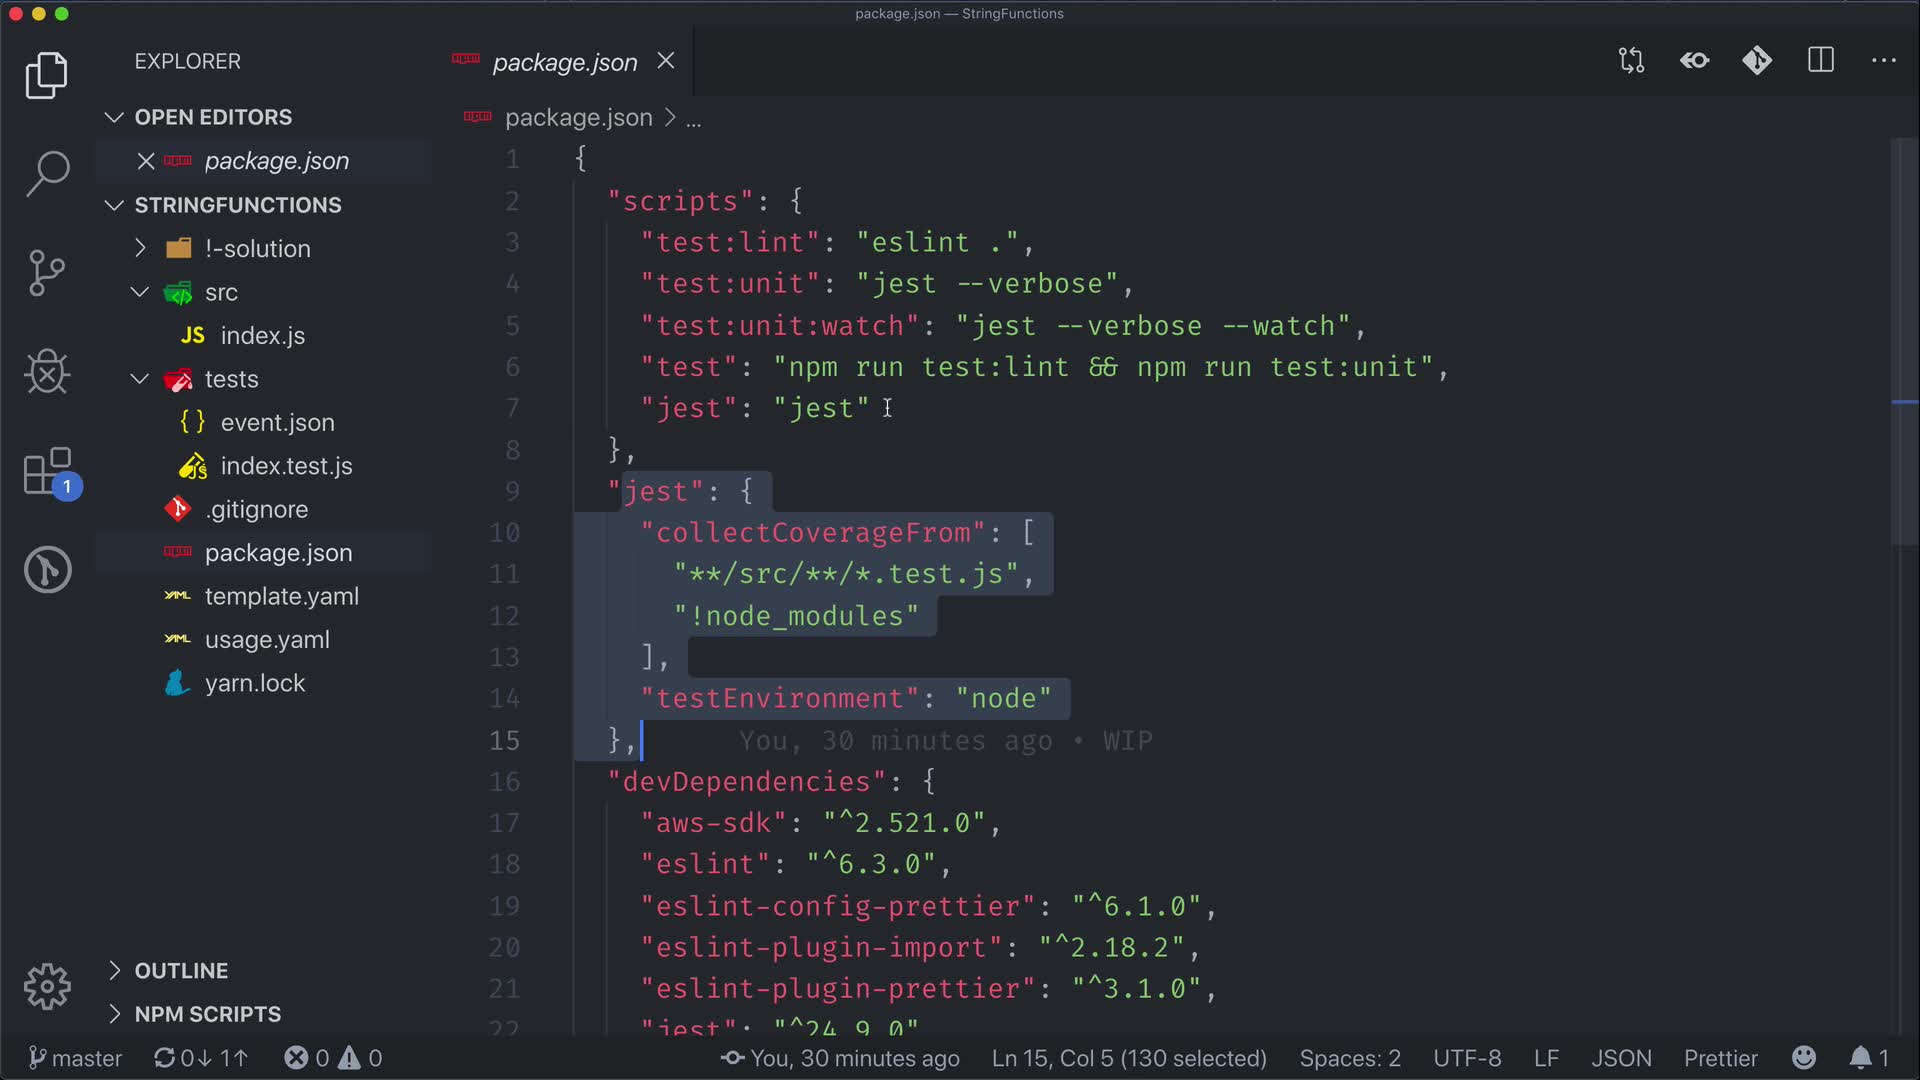Select the package.json editor tab
The width and height of the screenshot is (1920, 1080).
coord(564,62)
